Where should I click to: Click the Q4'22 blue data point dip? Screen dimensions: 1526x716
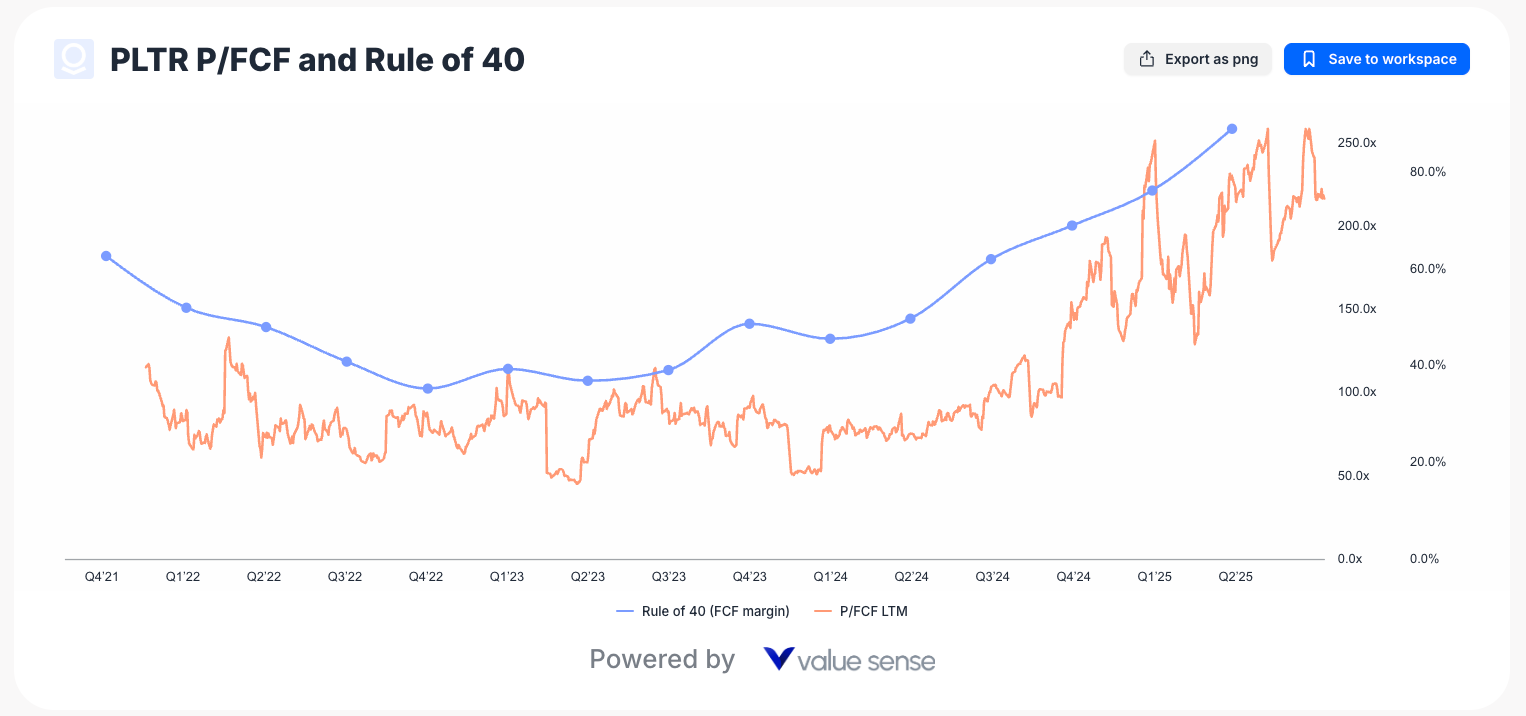pyautogui.click(x=426, y=388)
